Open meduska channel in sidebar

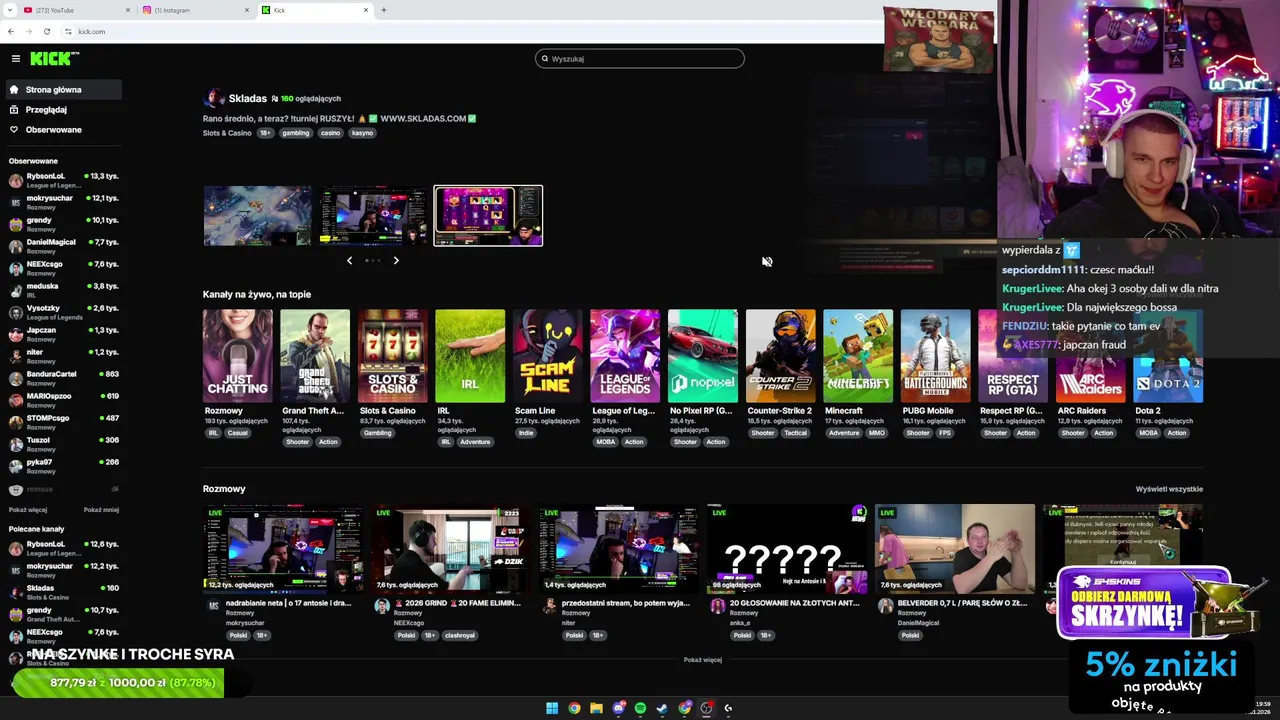pos(63,290)
